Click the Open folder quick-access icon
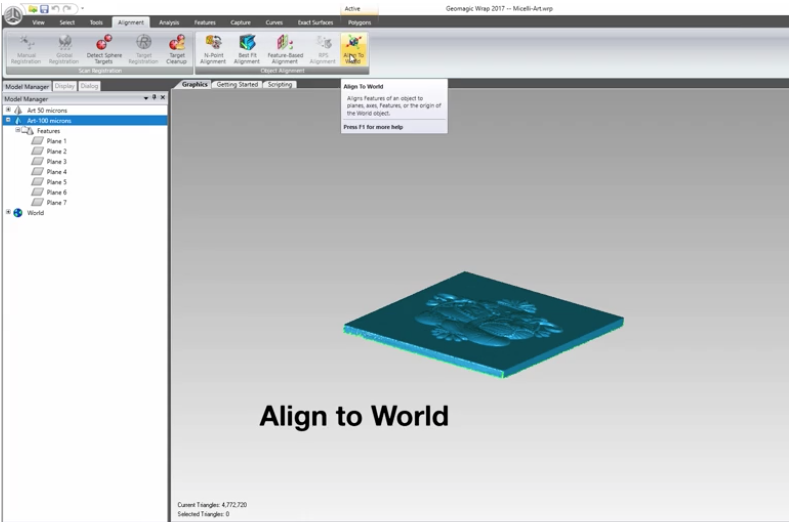 [x=33, y=9]
